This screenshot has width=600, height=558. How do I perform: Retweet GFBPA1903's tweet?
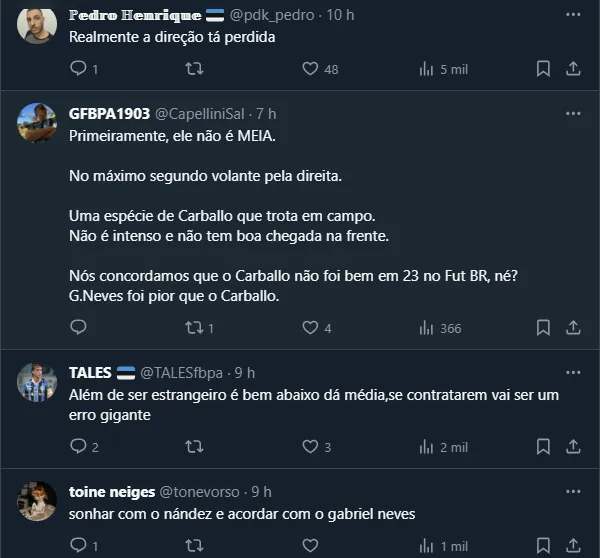pyautogui.click(x=196, y=328)
